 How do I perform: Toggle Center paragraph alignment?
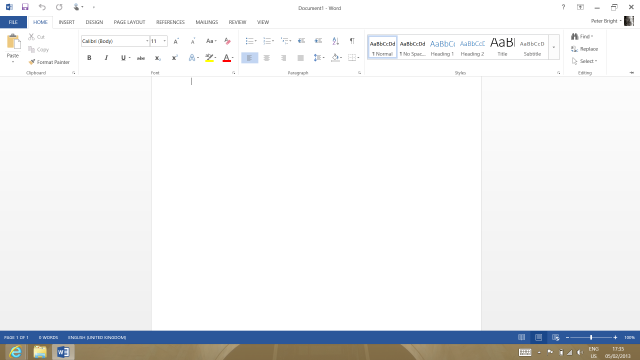(x=267, y=58)
